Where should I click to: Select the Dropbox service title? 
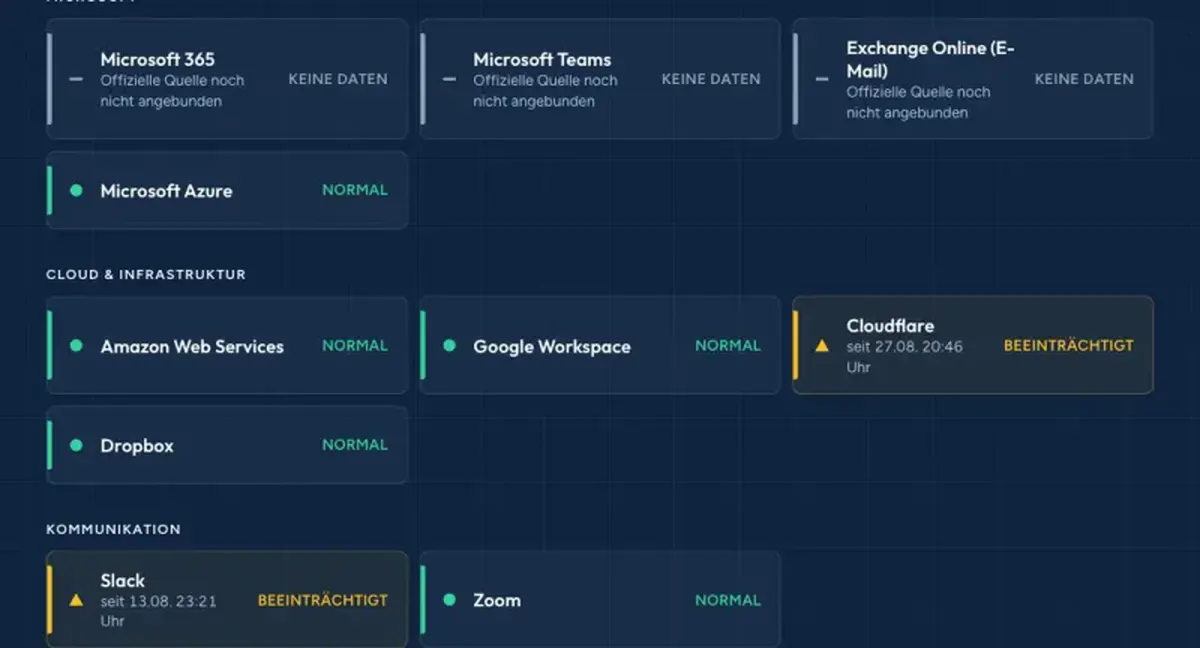[137, 446]
